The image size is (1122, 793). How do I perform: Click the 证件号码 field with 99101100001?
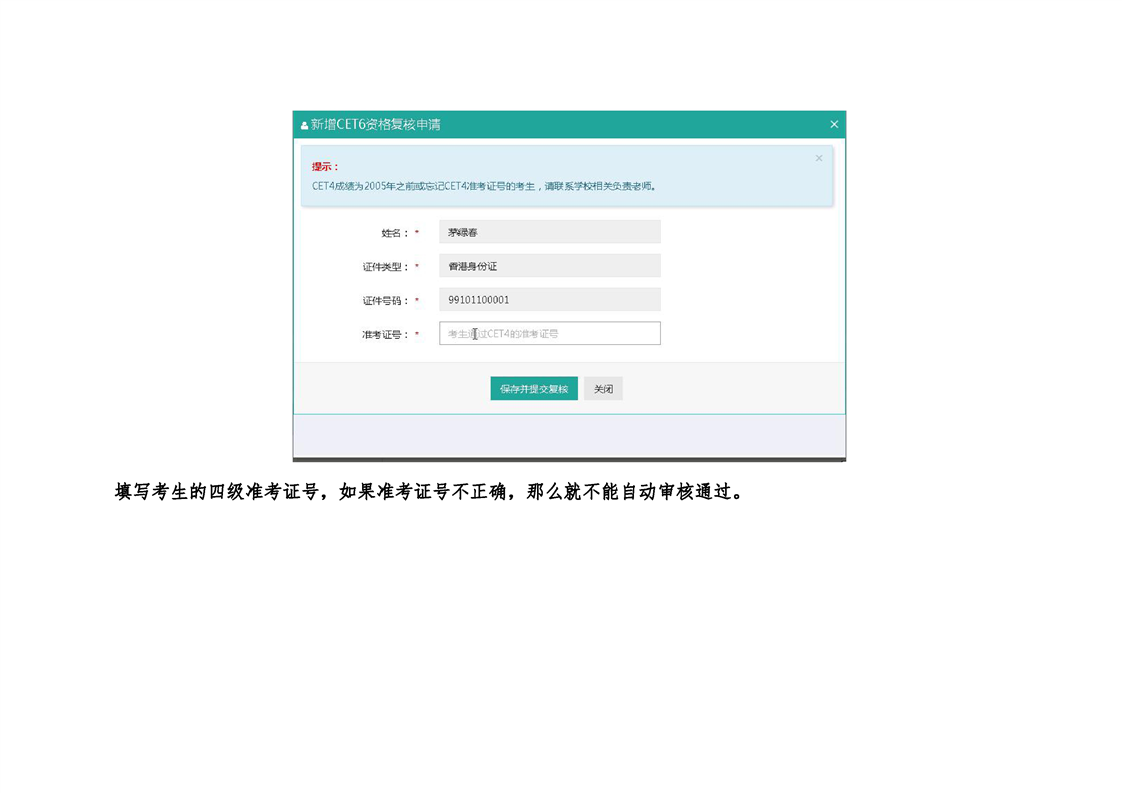click(549, 300)
